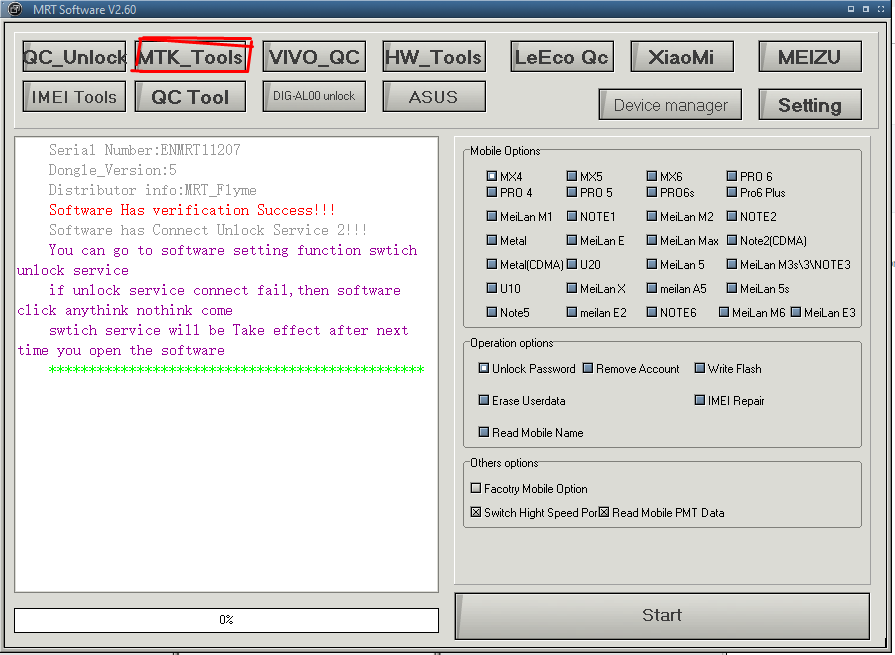Viewport: 895px width, 655px height.
Task: Uncheck Read Mobile PMT Data
Action: (x=603, y=512)
